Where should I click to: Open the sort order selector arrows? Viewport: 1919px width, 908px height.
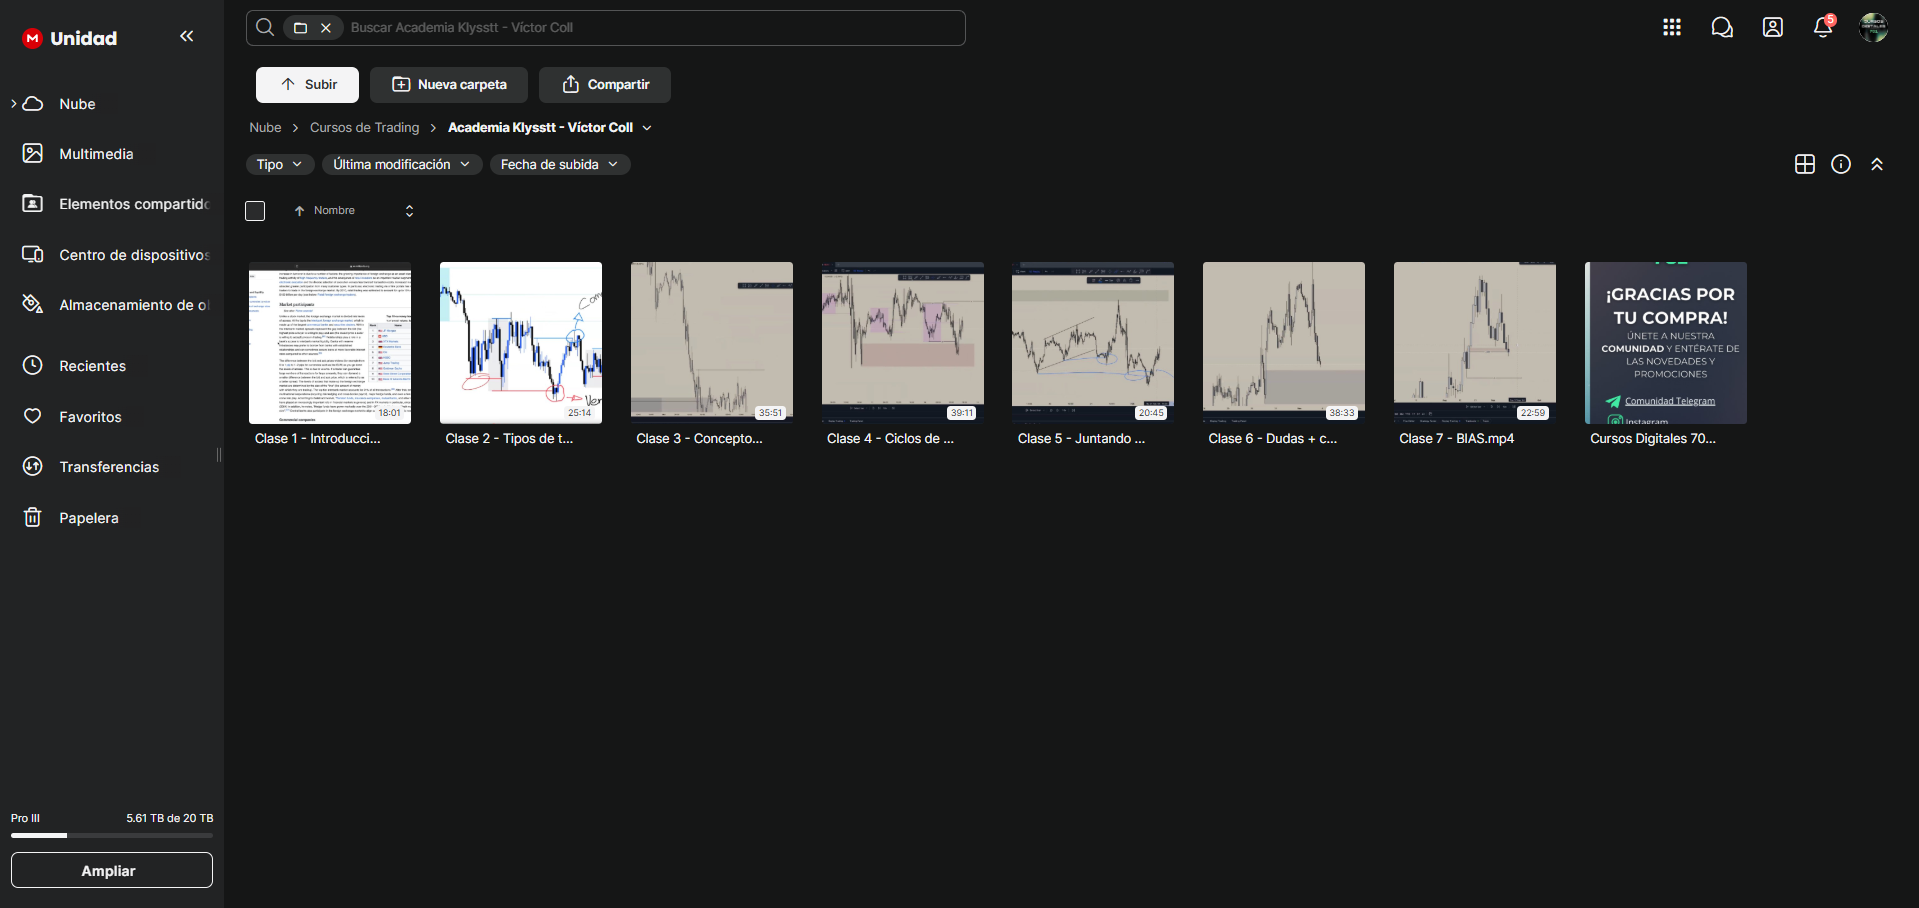tap(409, 211)
